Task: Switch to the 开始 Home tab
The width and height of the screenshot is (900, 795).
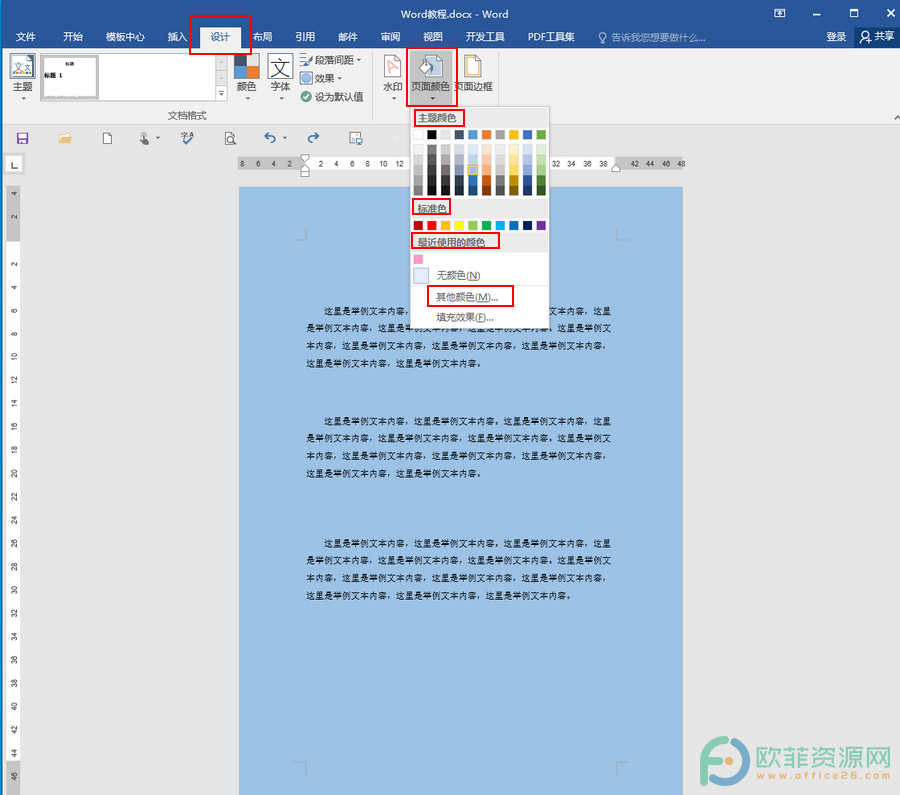Action: pos(73,37)
